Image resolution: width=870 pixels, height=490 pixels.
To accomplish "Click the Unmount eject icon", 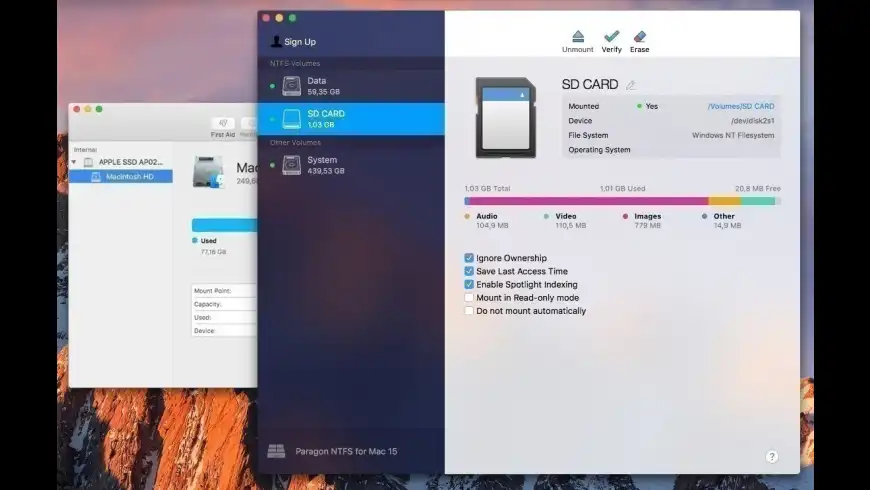I will point(578,37).
